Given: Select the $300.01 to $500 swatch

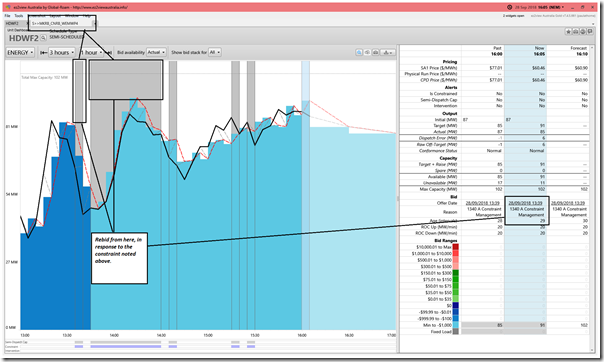Looking at the screenshot, I should [456, 266].
